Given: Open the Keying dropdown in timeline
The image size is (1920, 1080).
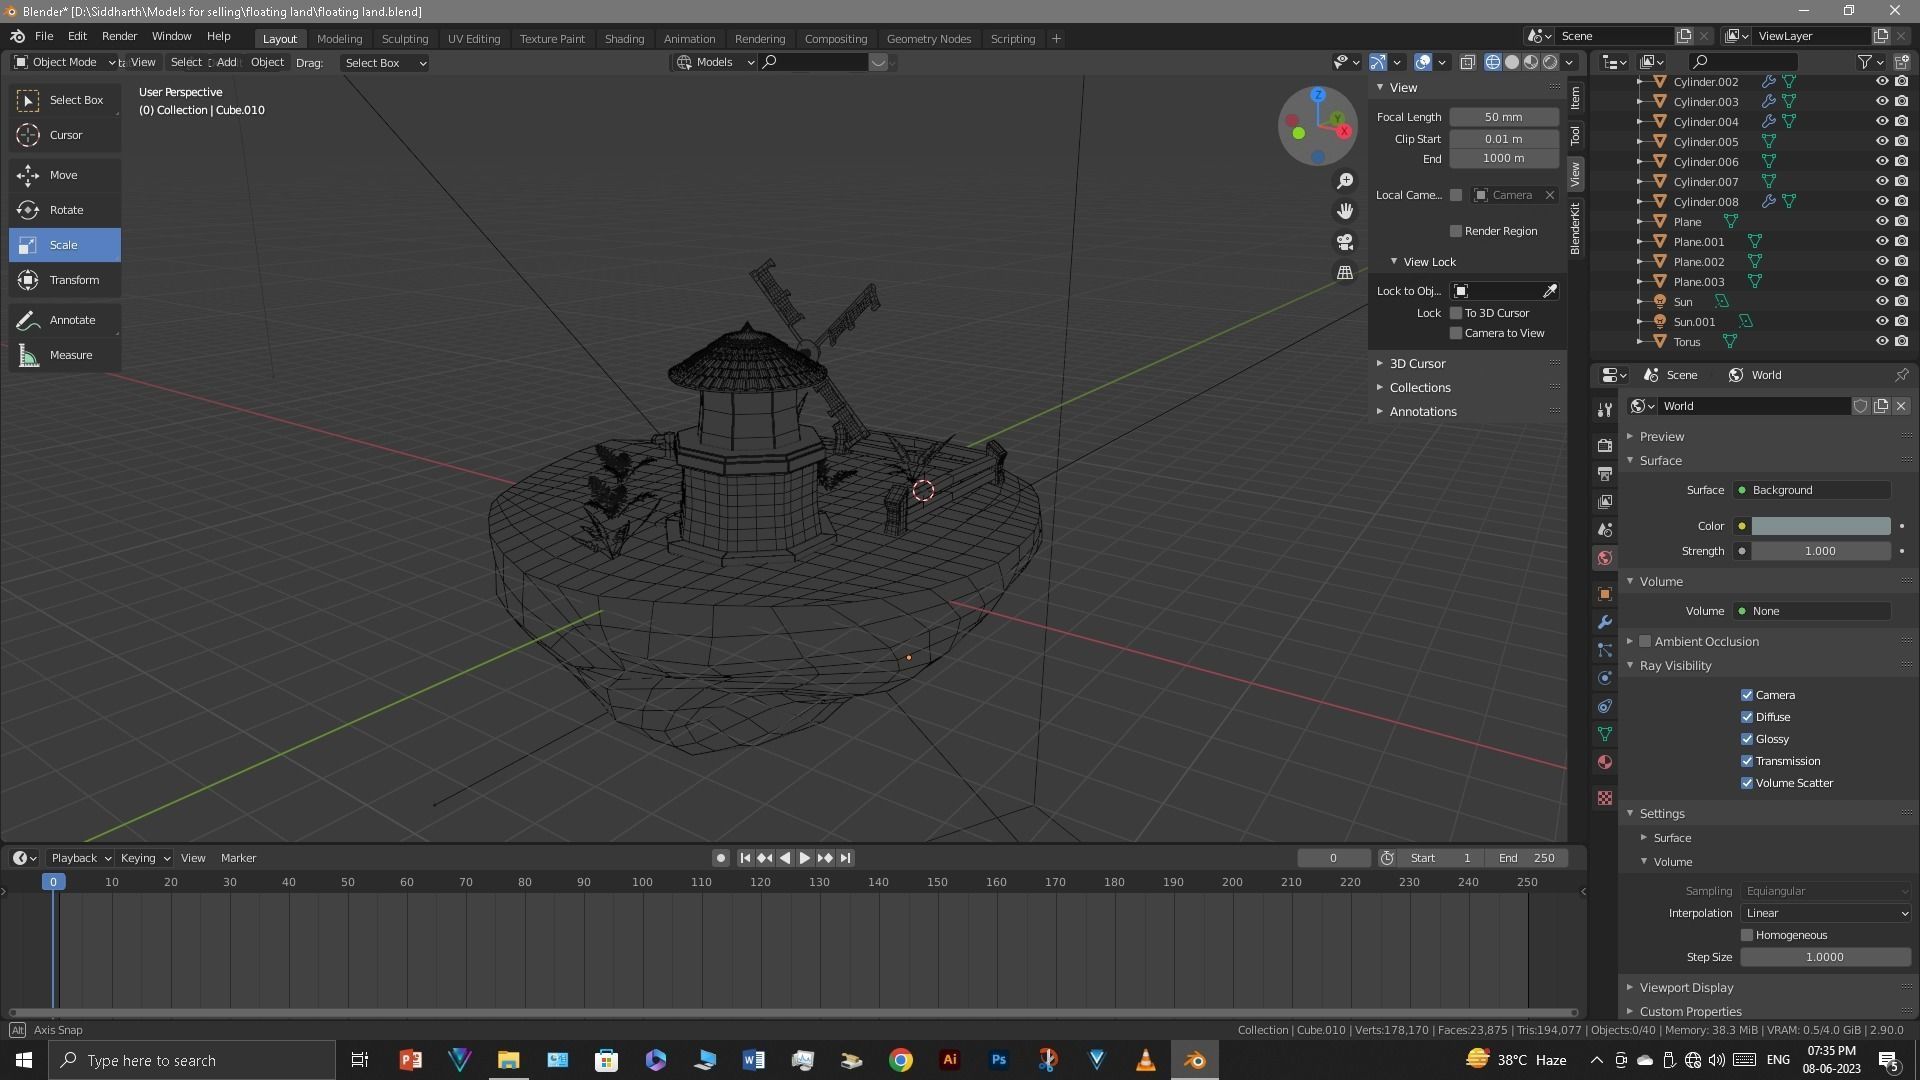Looking at the screenshot, I should [x=145, y=858].
